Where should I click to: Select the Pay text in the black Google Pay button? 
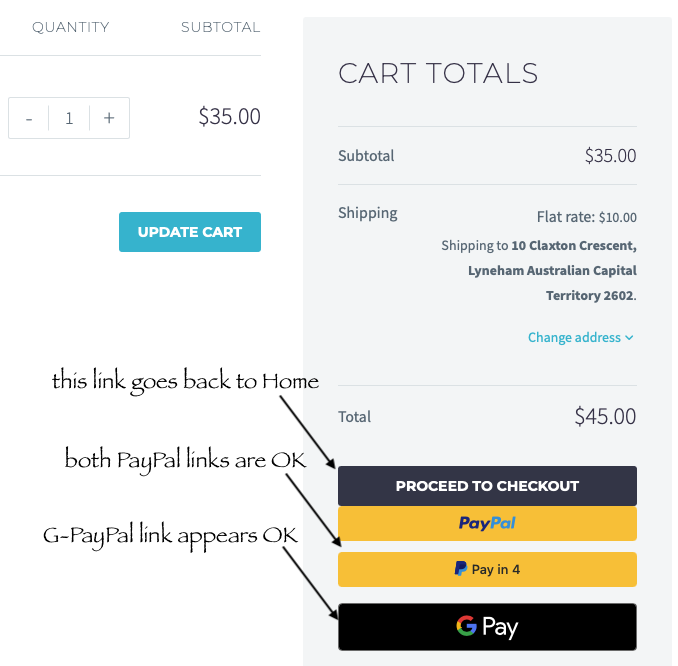pyautogui.click(x=500, y=628)
